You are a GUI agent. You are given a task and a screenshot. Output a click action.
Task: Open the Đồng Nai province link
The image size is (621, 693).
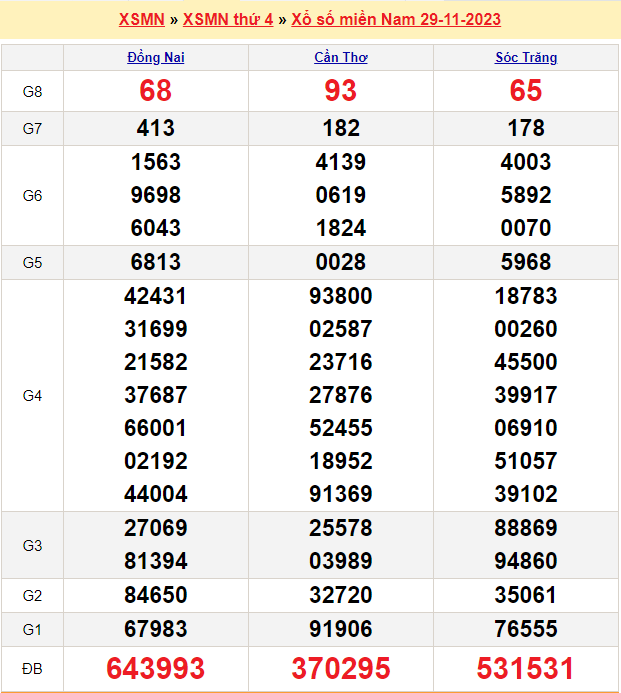[x=156, y=57]
